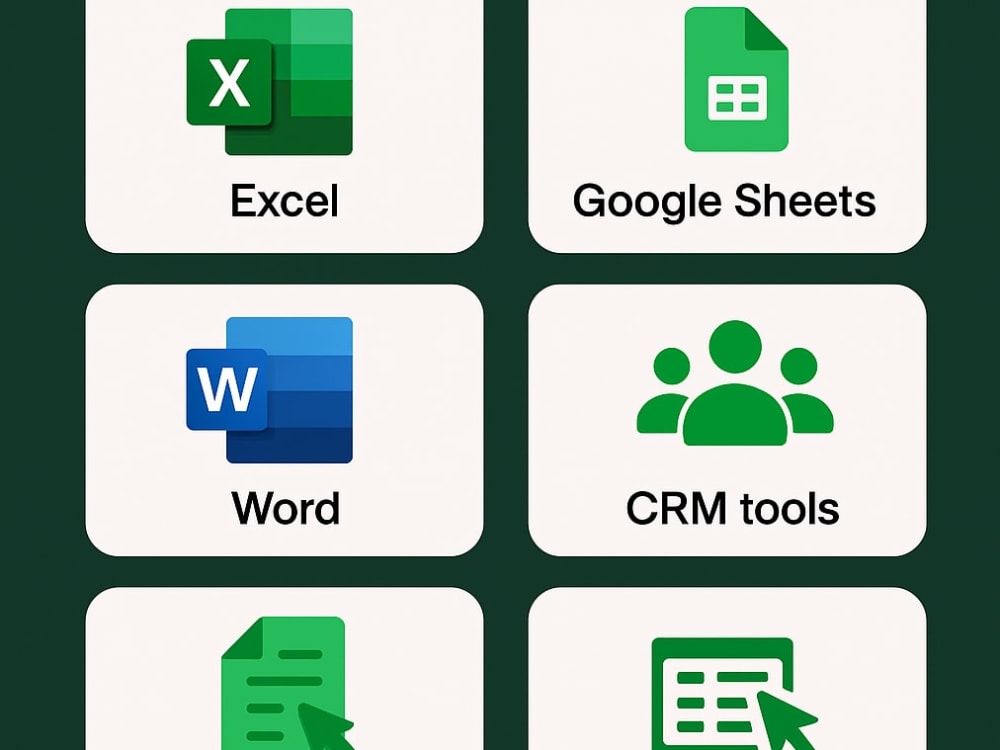Click the Word app icon
Screen dimensions: 1000x750
point(270,390)
